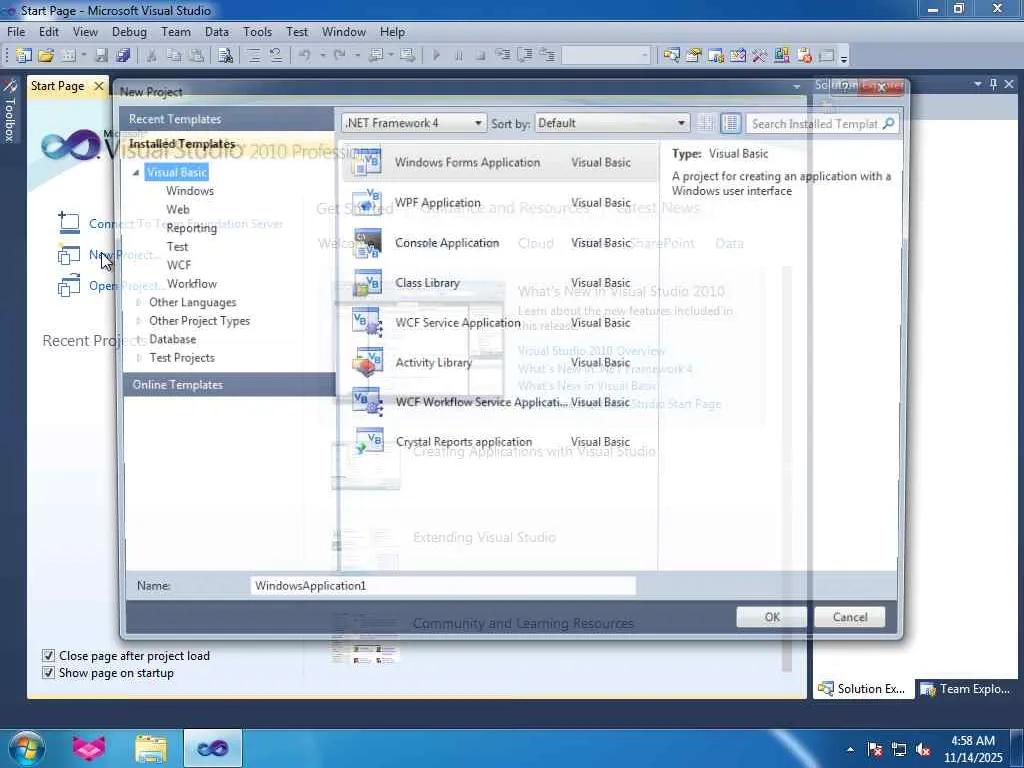The height and width of the screenshot is (768, 1024).
Task: Switch to the Solution Explorer bottom tab
Action: click(862, 688)
